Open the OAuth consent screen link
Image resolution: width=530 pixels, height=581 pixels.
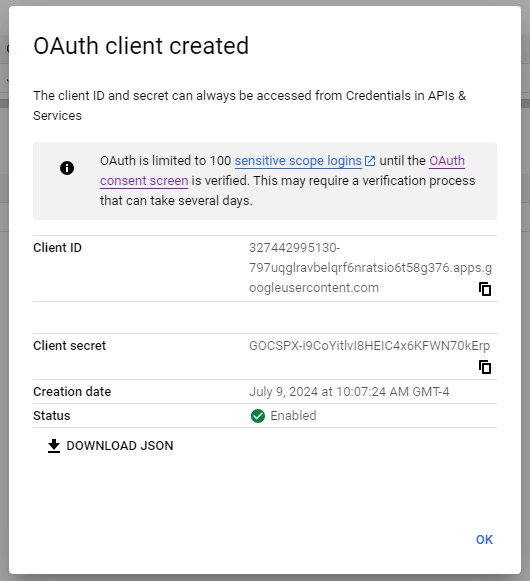tap(282, 170)
